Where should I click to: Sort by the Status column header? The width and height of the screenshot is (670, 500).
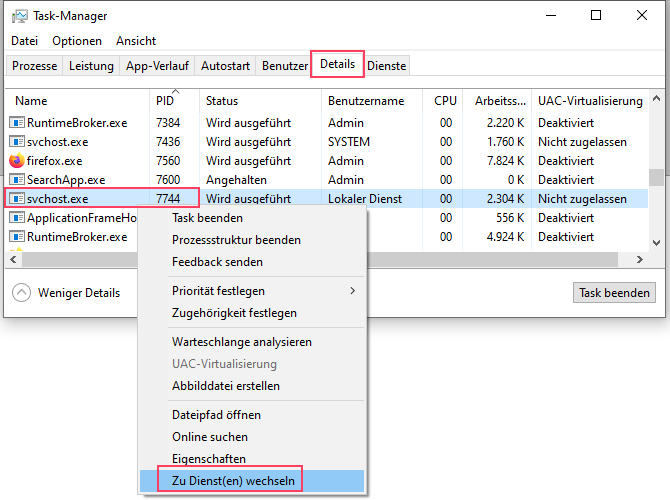click(260, 101)
